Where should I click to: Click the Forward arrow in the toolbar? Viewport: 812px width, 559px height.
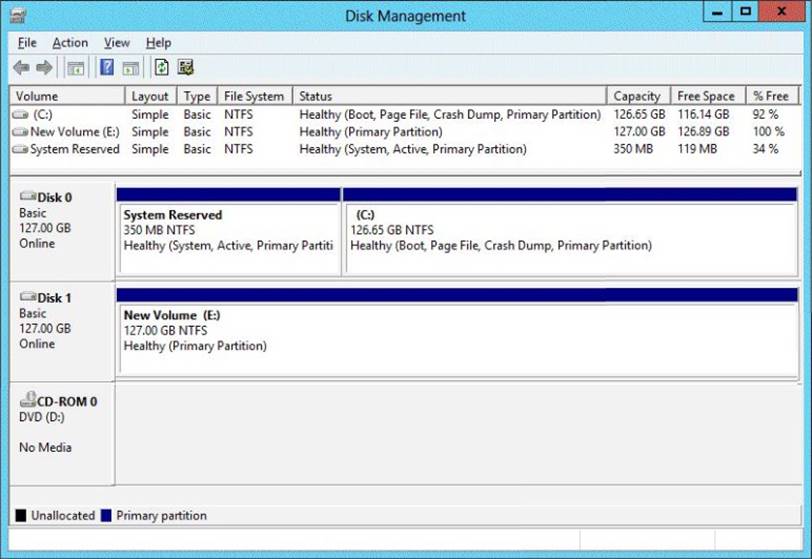point(44,68)
